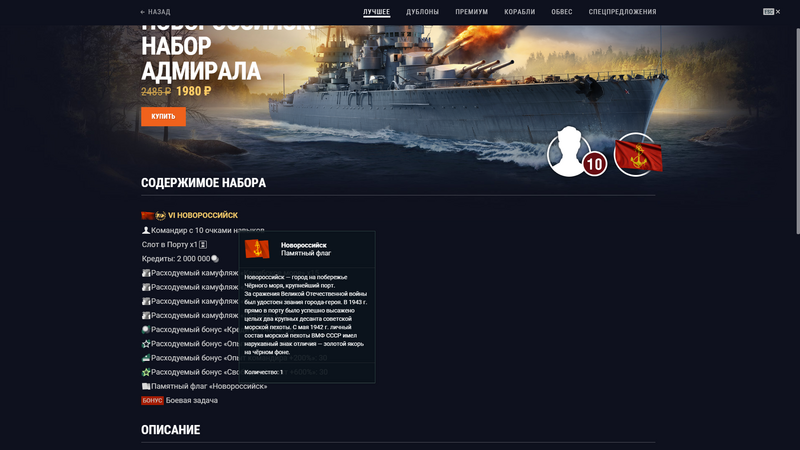Click the first expendable camouflage icon in list
800x450 pixels.
pyautogui.click(x=146, y=273)
